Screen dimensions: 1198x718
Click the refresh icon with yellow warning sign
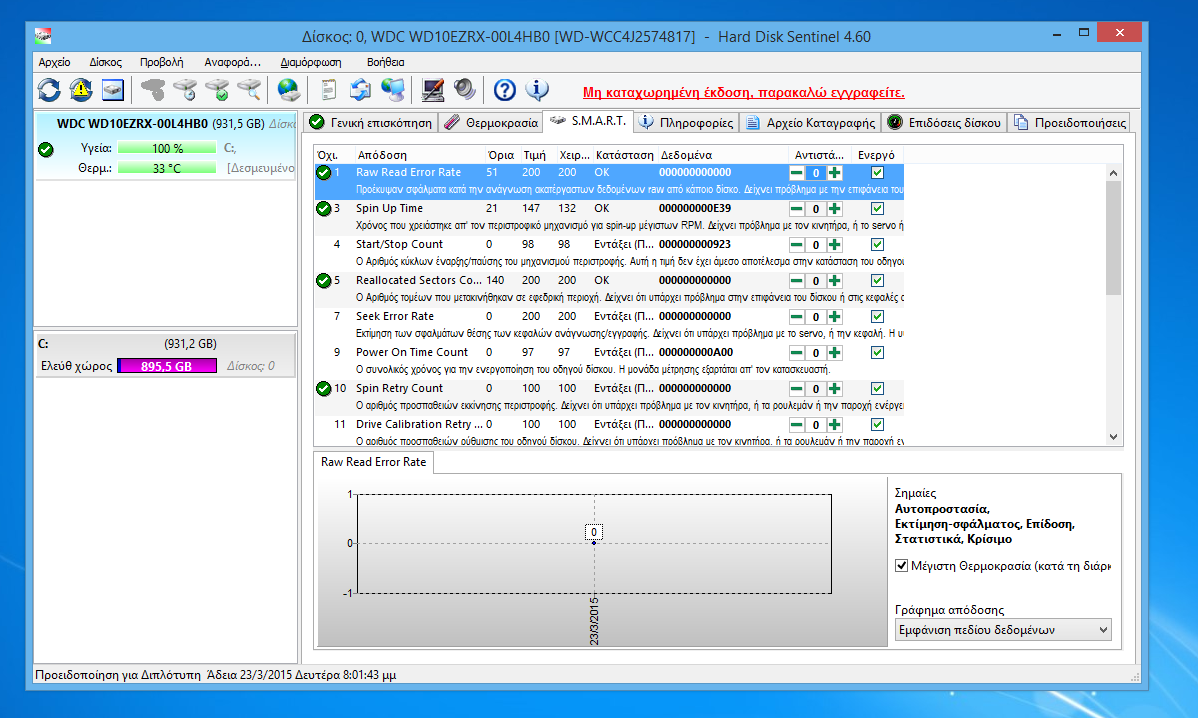(81, 90)
